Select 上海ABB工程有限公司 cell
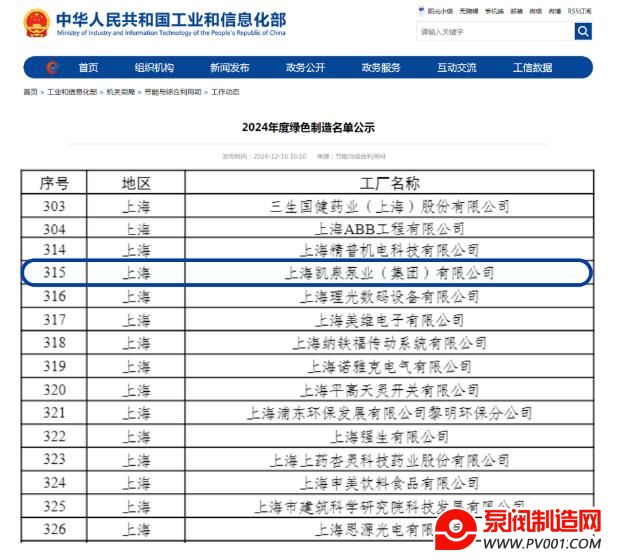Screen dimensions: 618x560 [x=389, y=229]
